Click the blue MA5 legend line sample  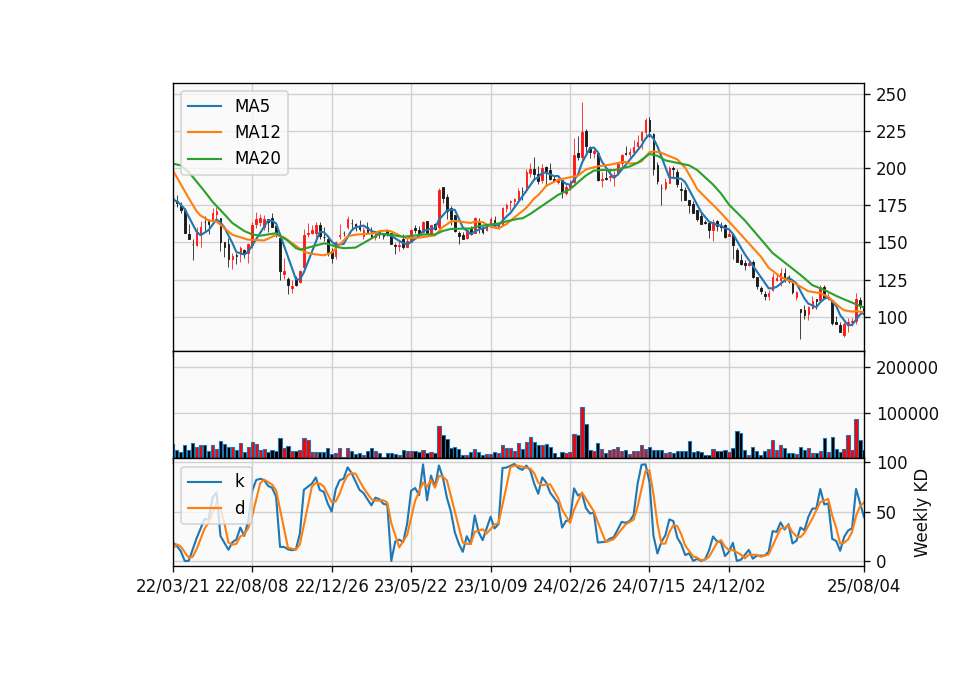(204, 106)
